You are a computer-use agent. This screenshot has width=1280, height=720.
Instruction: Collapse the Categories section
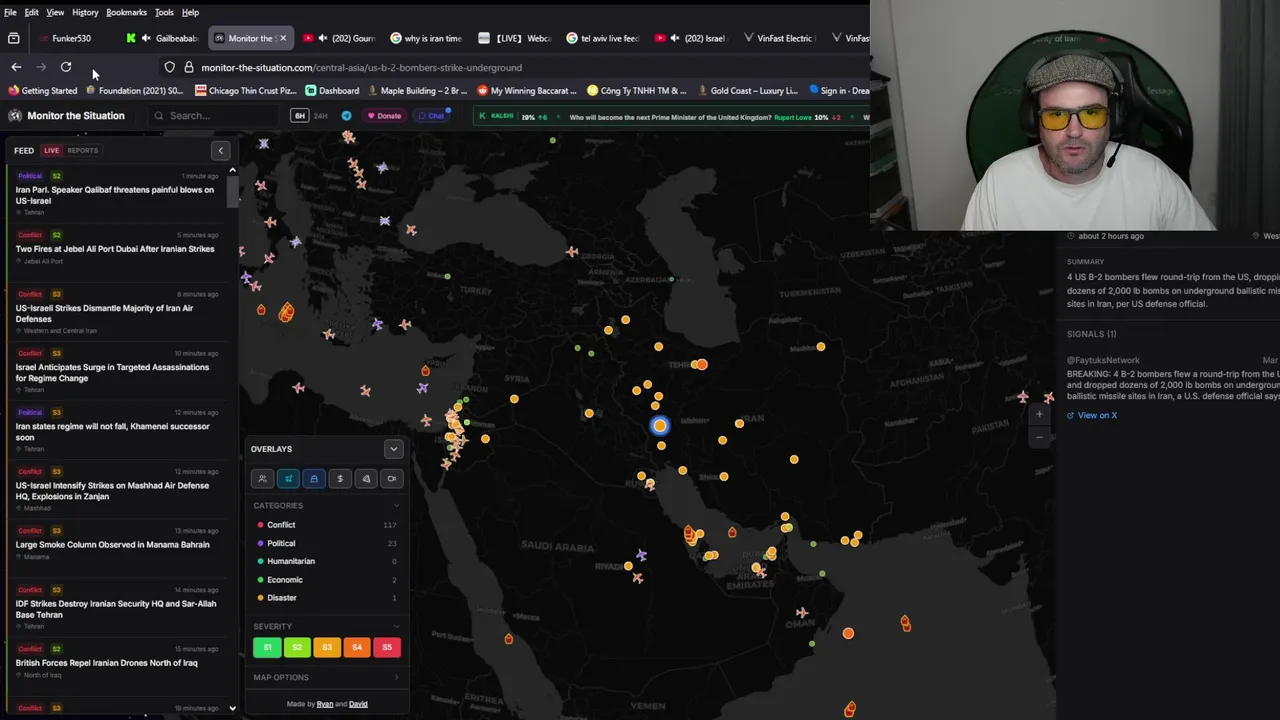tap(326, 506)
